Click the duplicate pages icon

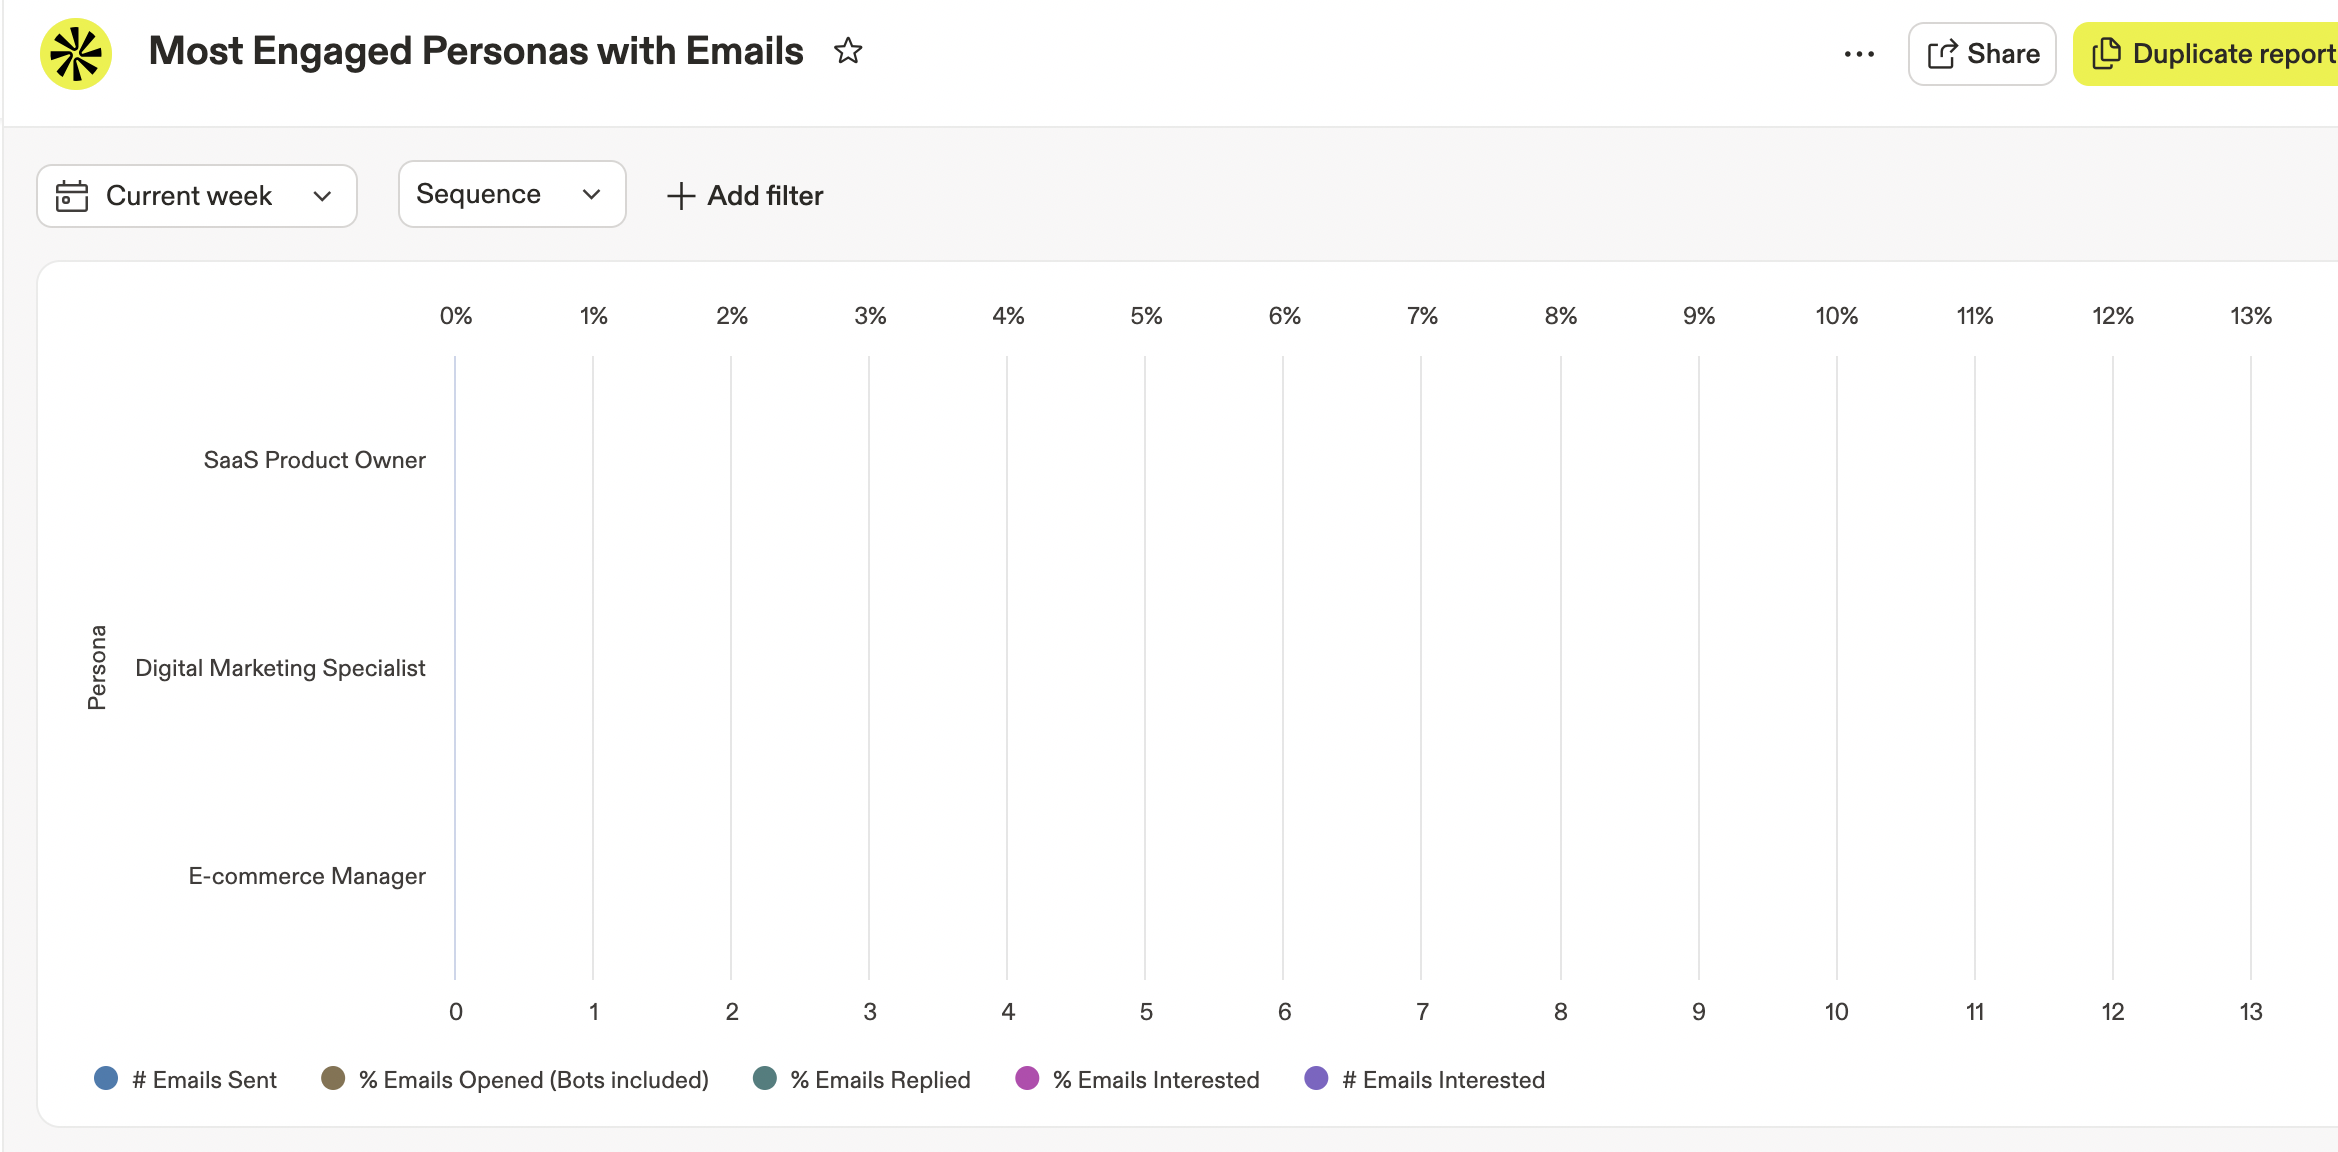click(x=2106, y=54)
